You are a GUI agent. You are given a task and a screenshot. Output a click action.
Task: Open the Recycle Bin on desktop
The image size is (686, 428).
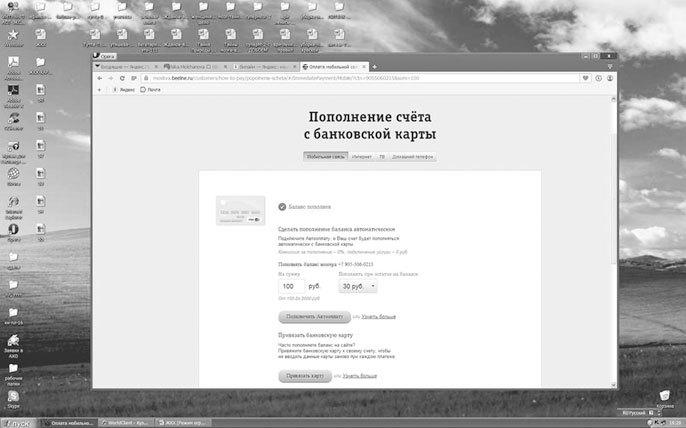click(x=663, y=397)
